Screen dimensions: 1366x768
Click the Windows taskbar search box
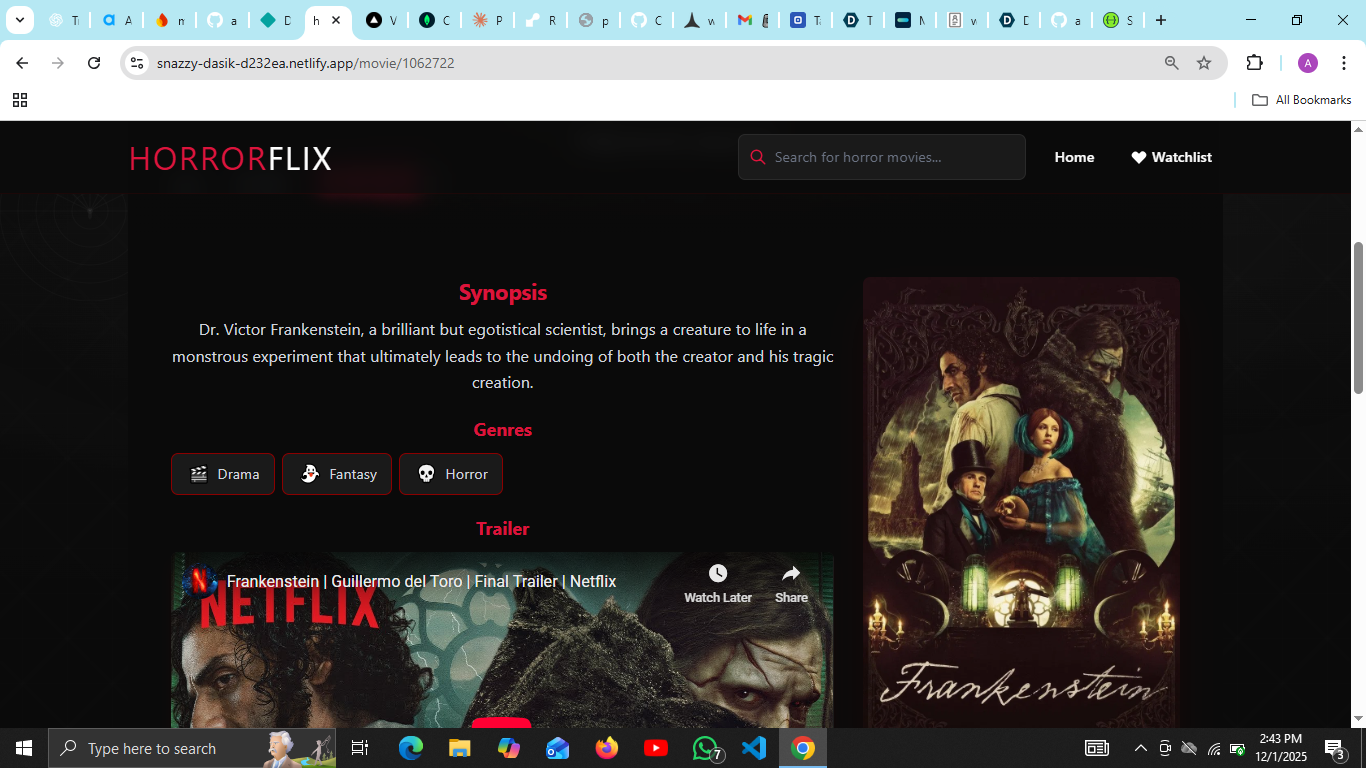pyautogui.click(x=192, y=748)
